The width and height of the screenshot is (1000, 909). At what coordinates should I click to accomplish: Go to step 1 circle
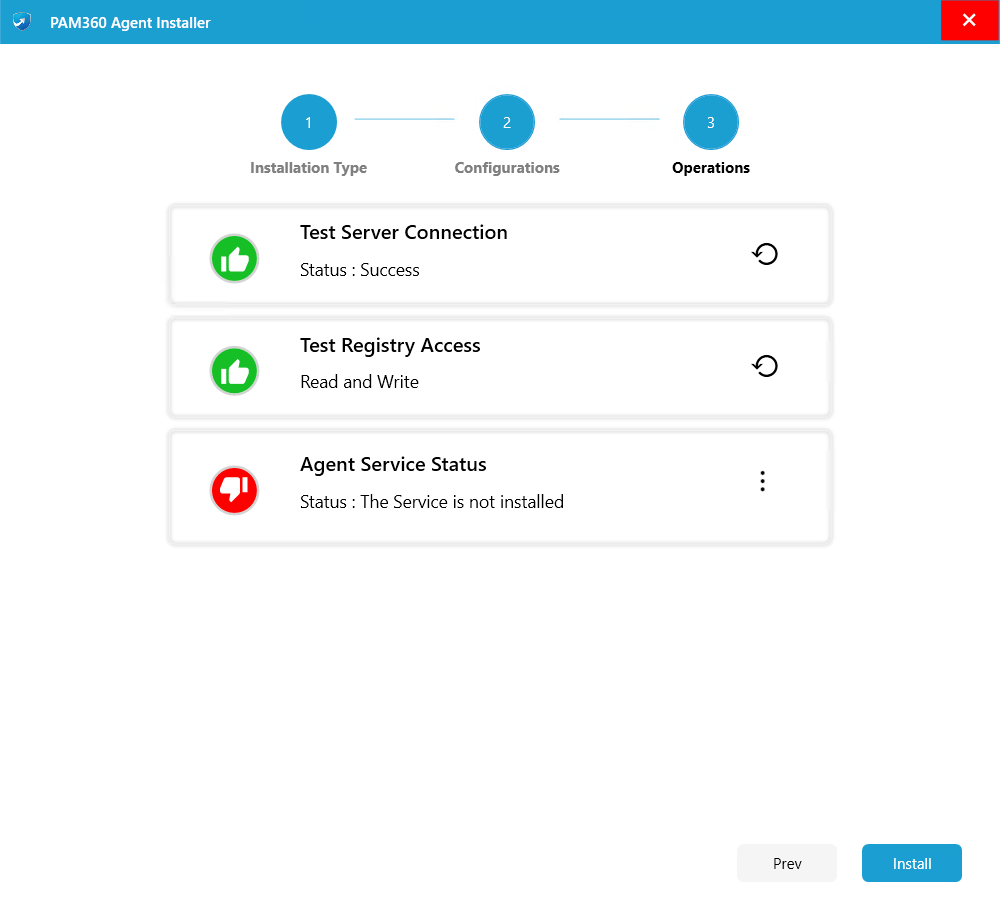click(x=309, y=122)
